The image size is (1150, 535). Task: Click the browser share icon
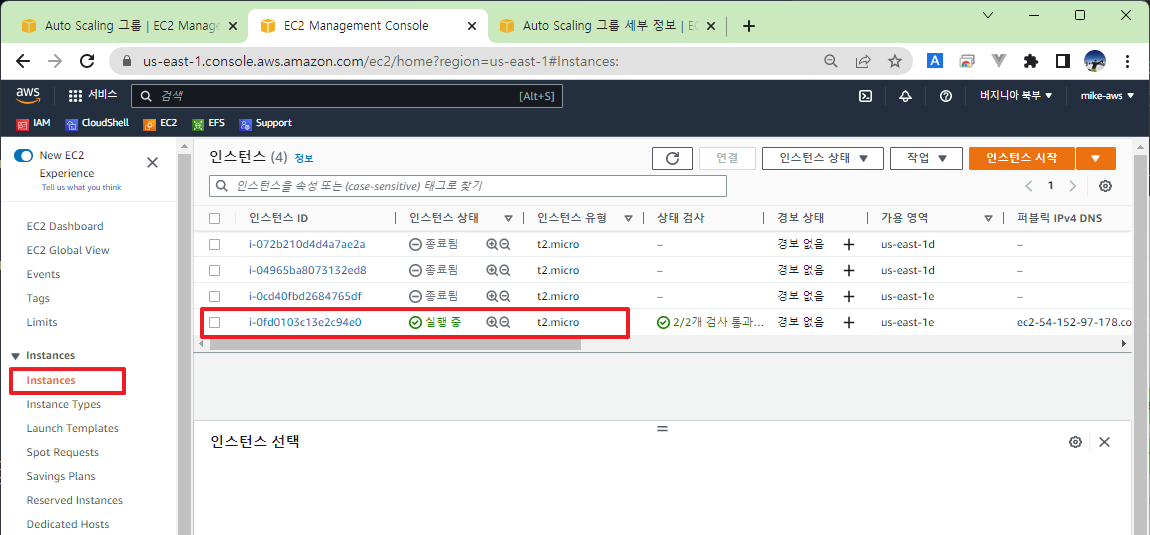[863, 62]
